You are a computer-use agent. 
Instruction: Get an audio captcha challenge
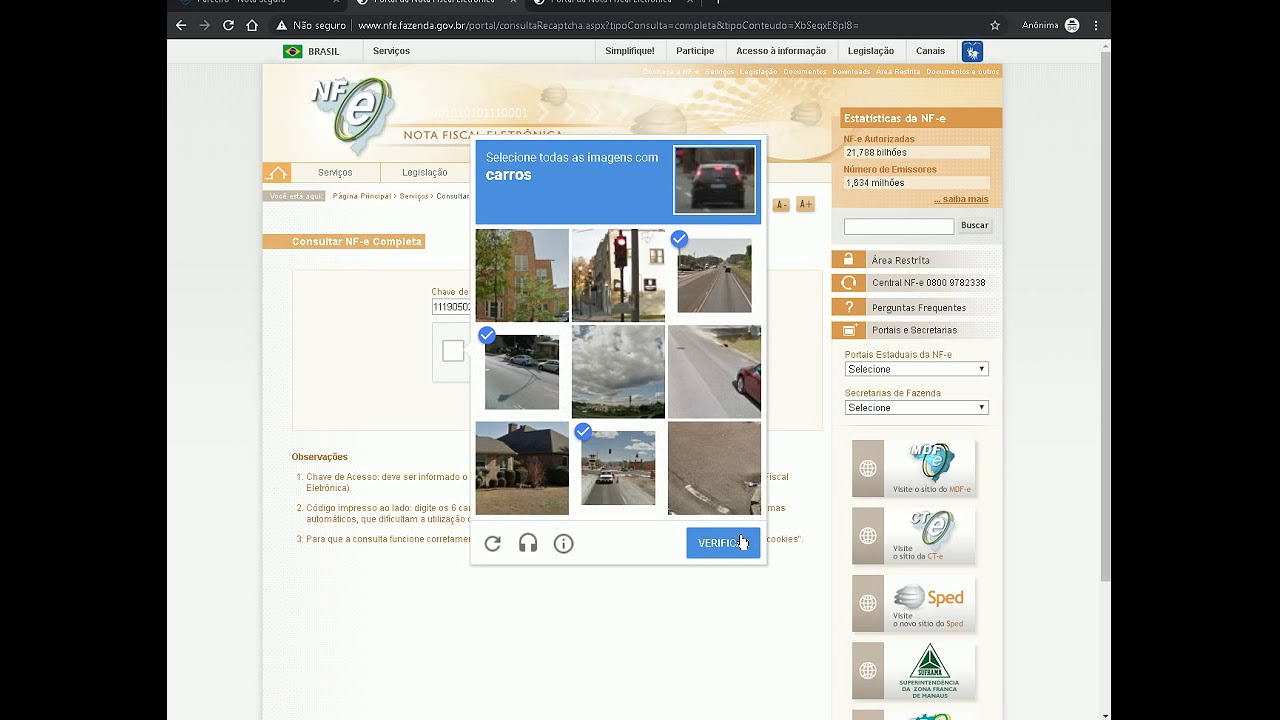[528, 544]
